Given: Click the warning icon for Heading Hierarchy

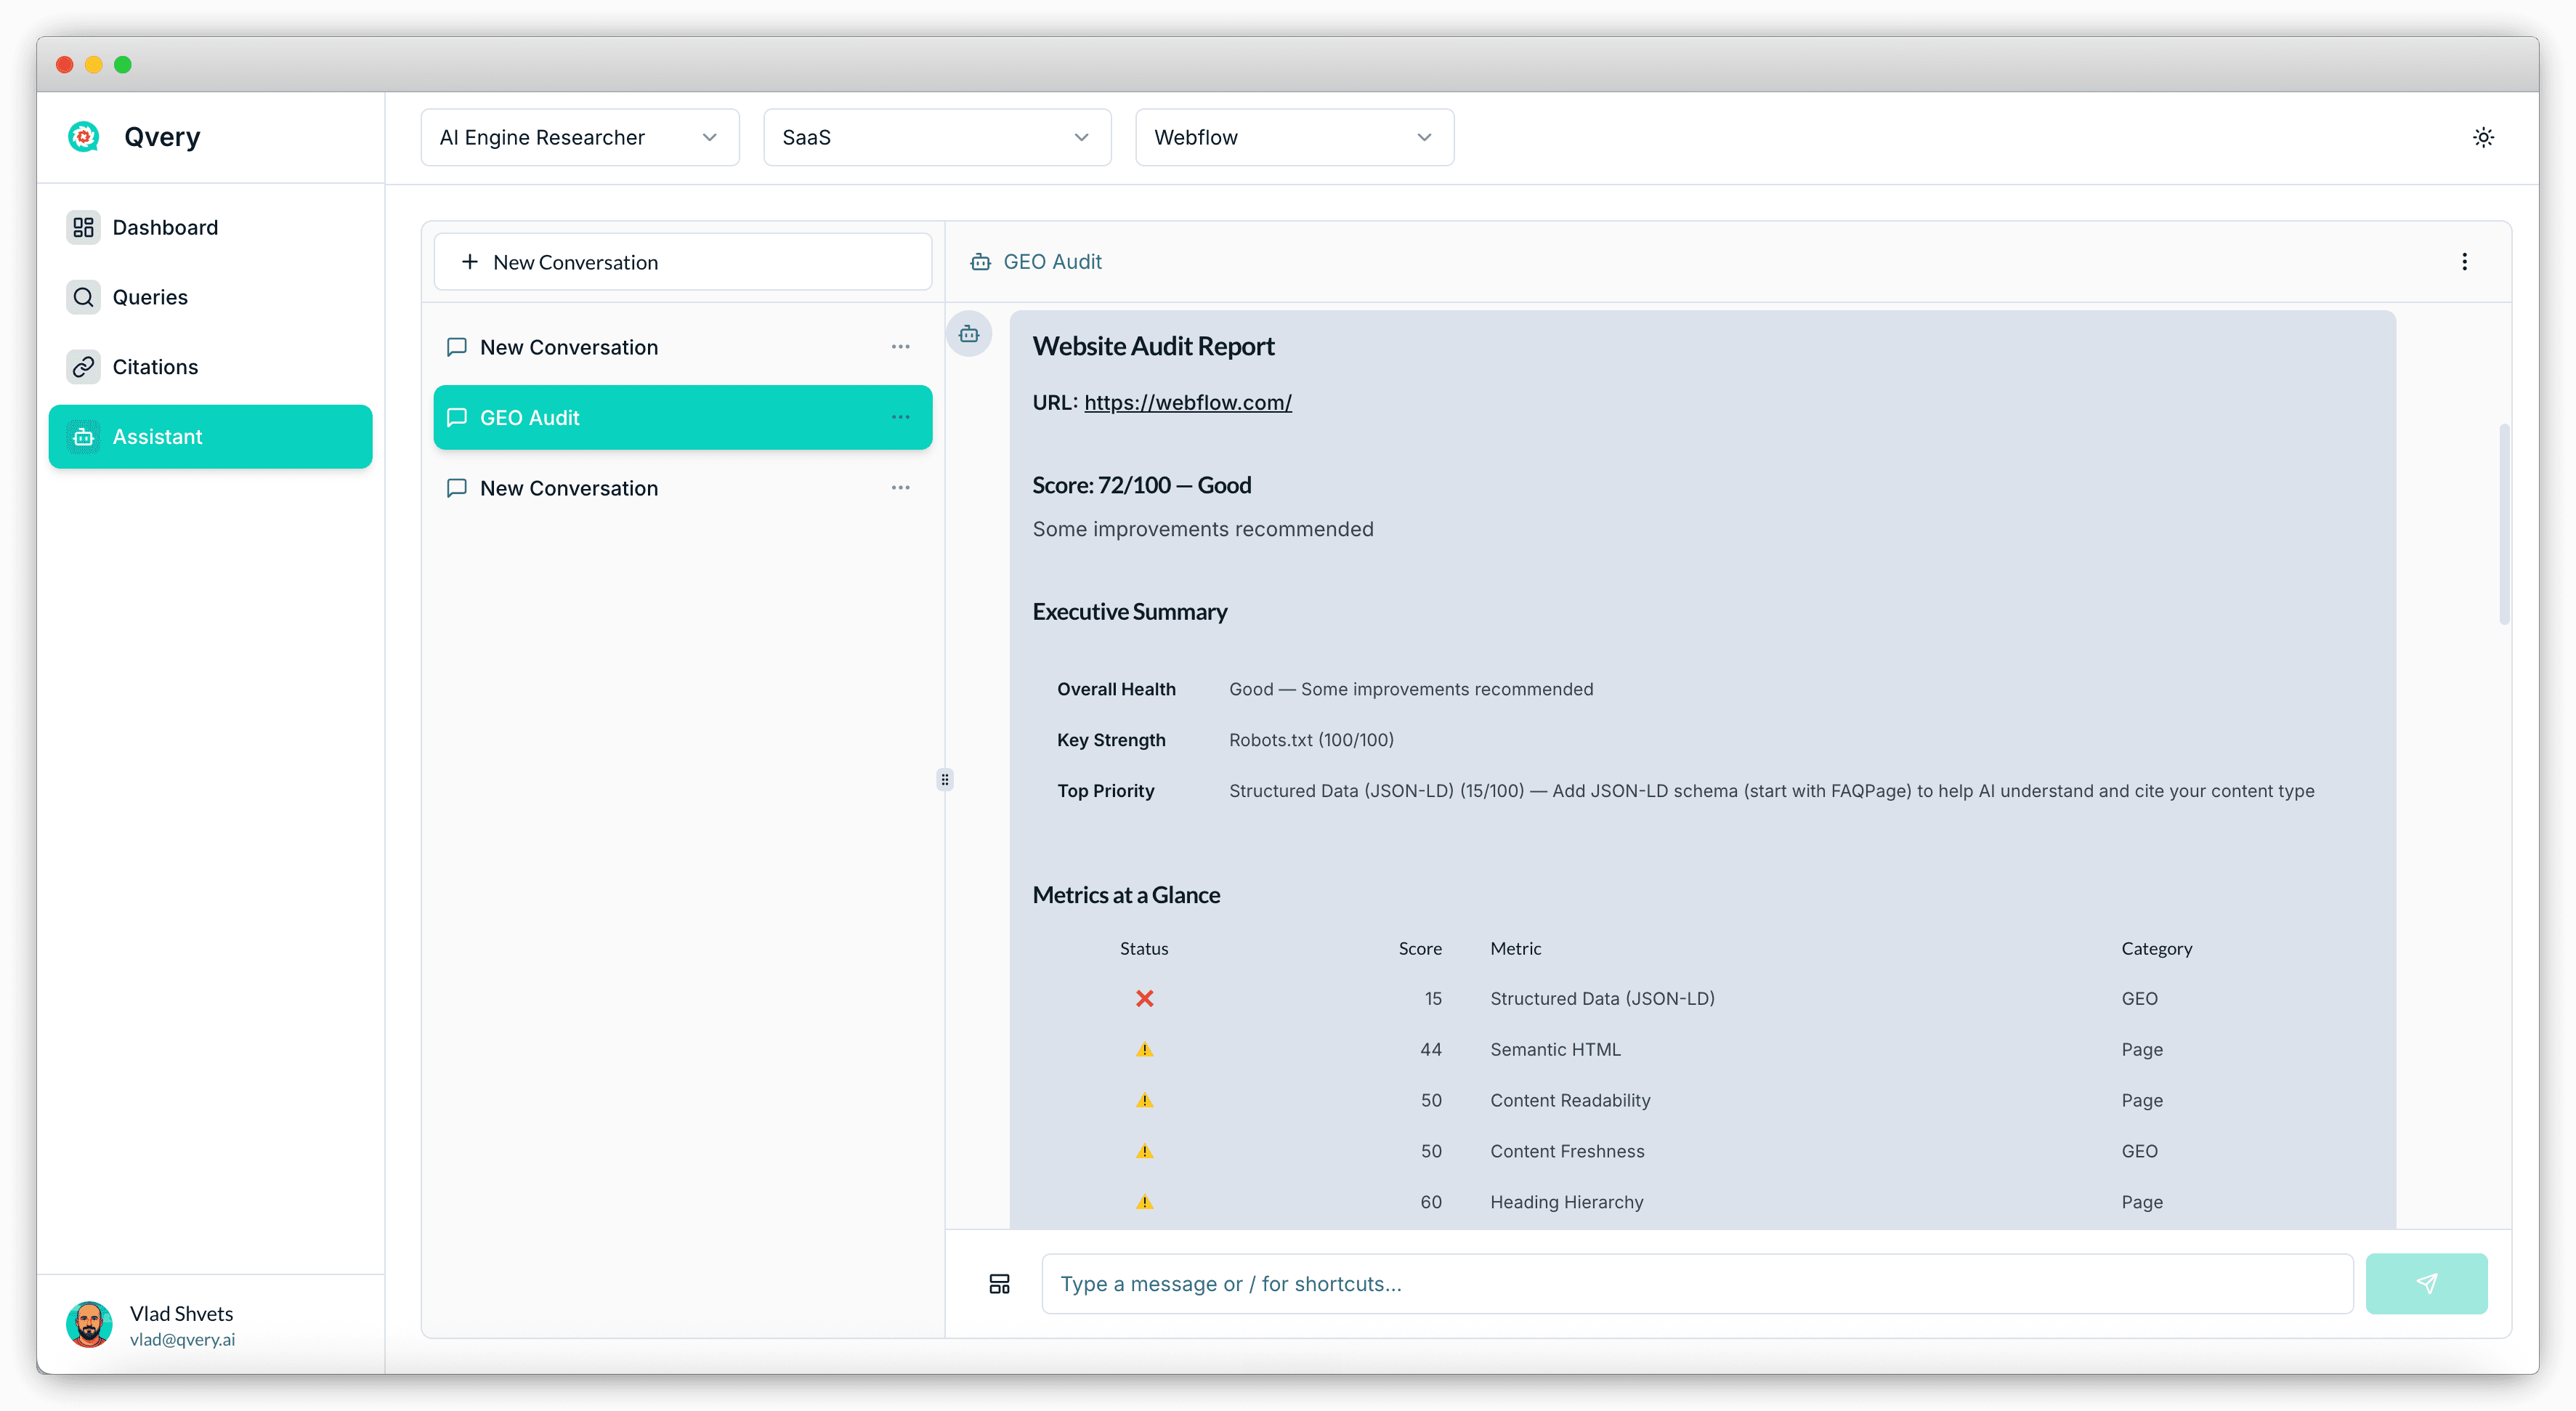Looking at the screenshot, I should point(1144,1203).
